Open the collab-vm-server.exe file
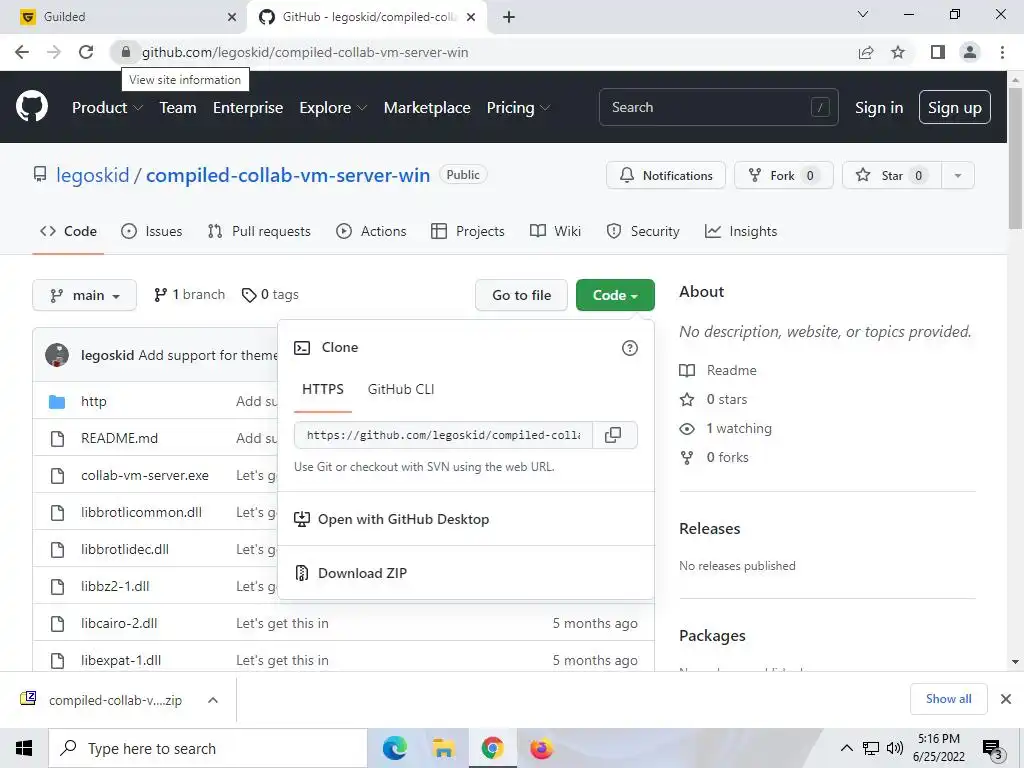This screenshot has height=768, width=1024. (x=145, y=475)
